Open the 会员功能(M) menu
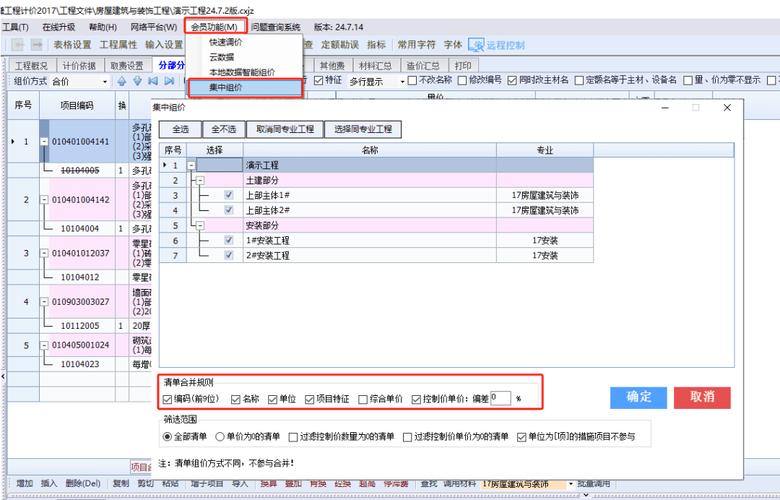This screenshot has width=780, height=500. (x=215, y=27)
